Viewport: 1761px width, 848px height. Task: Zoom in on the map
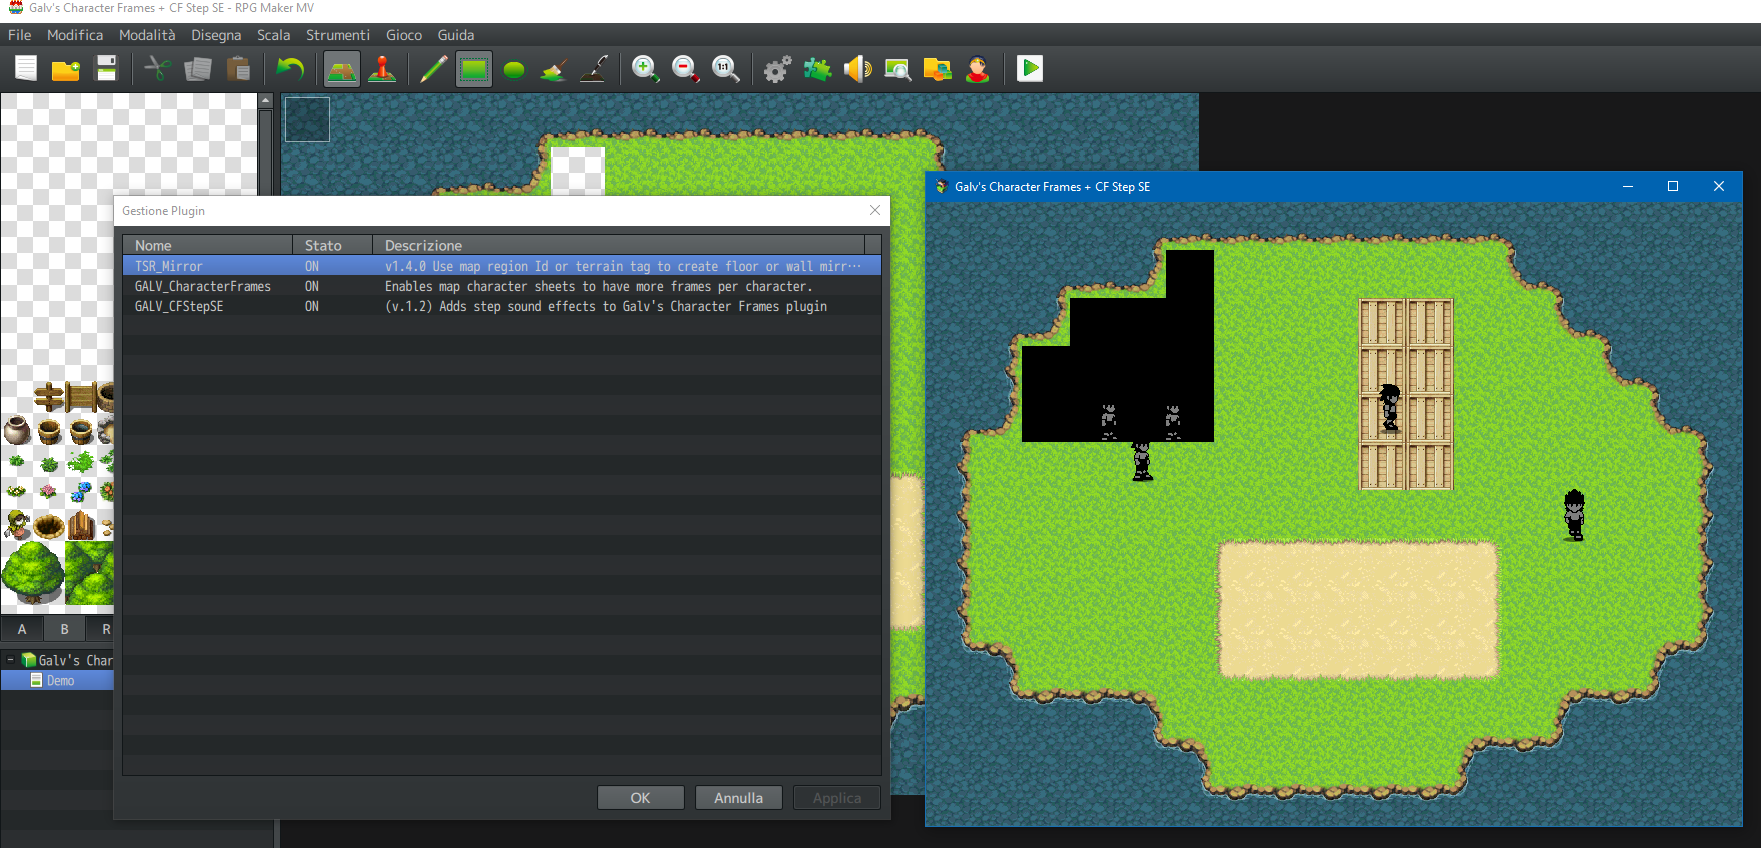tap(646, 69)
